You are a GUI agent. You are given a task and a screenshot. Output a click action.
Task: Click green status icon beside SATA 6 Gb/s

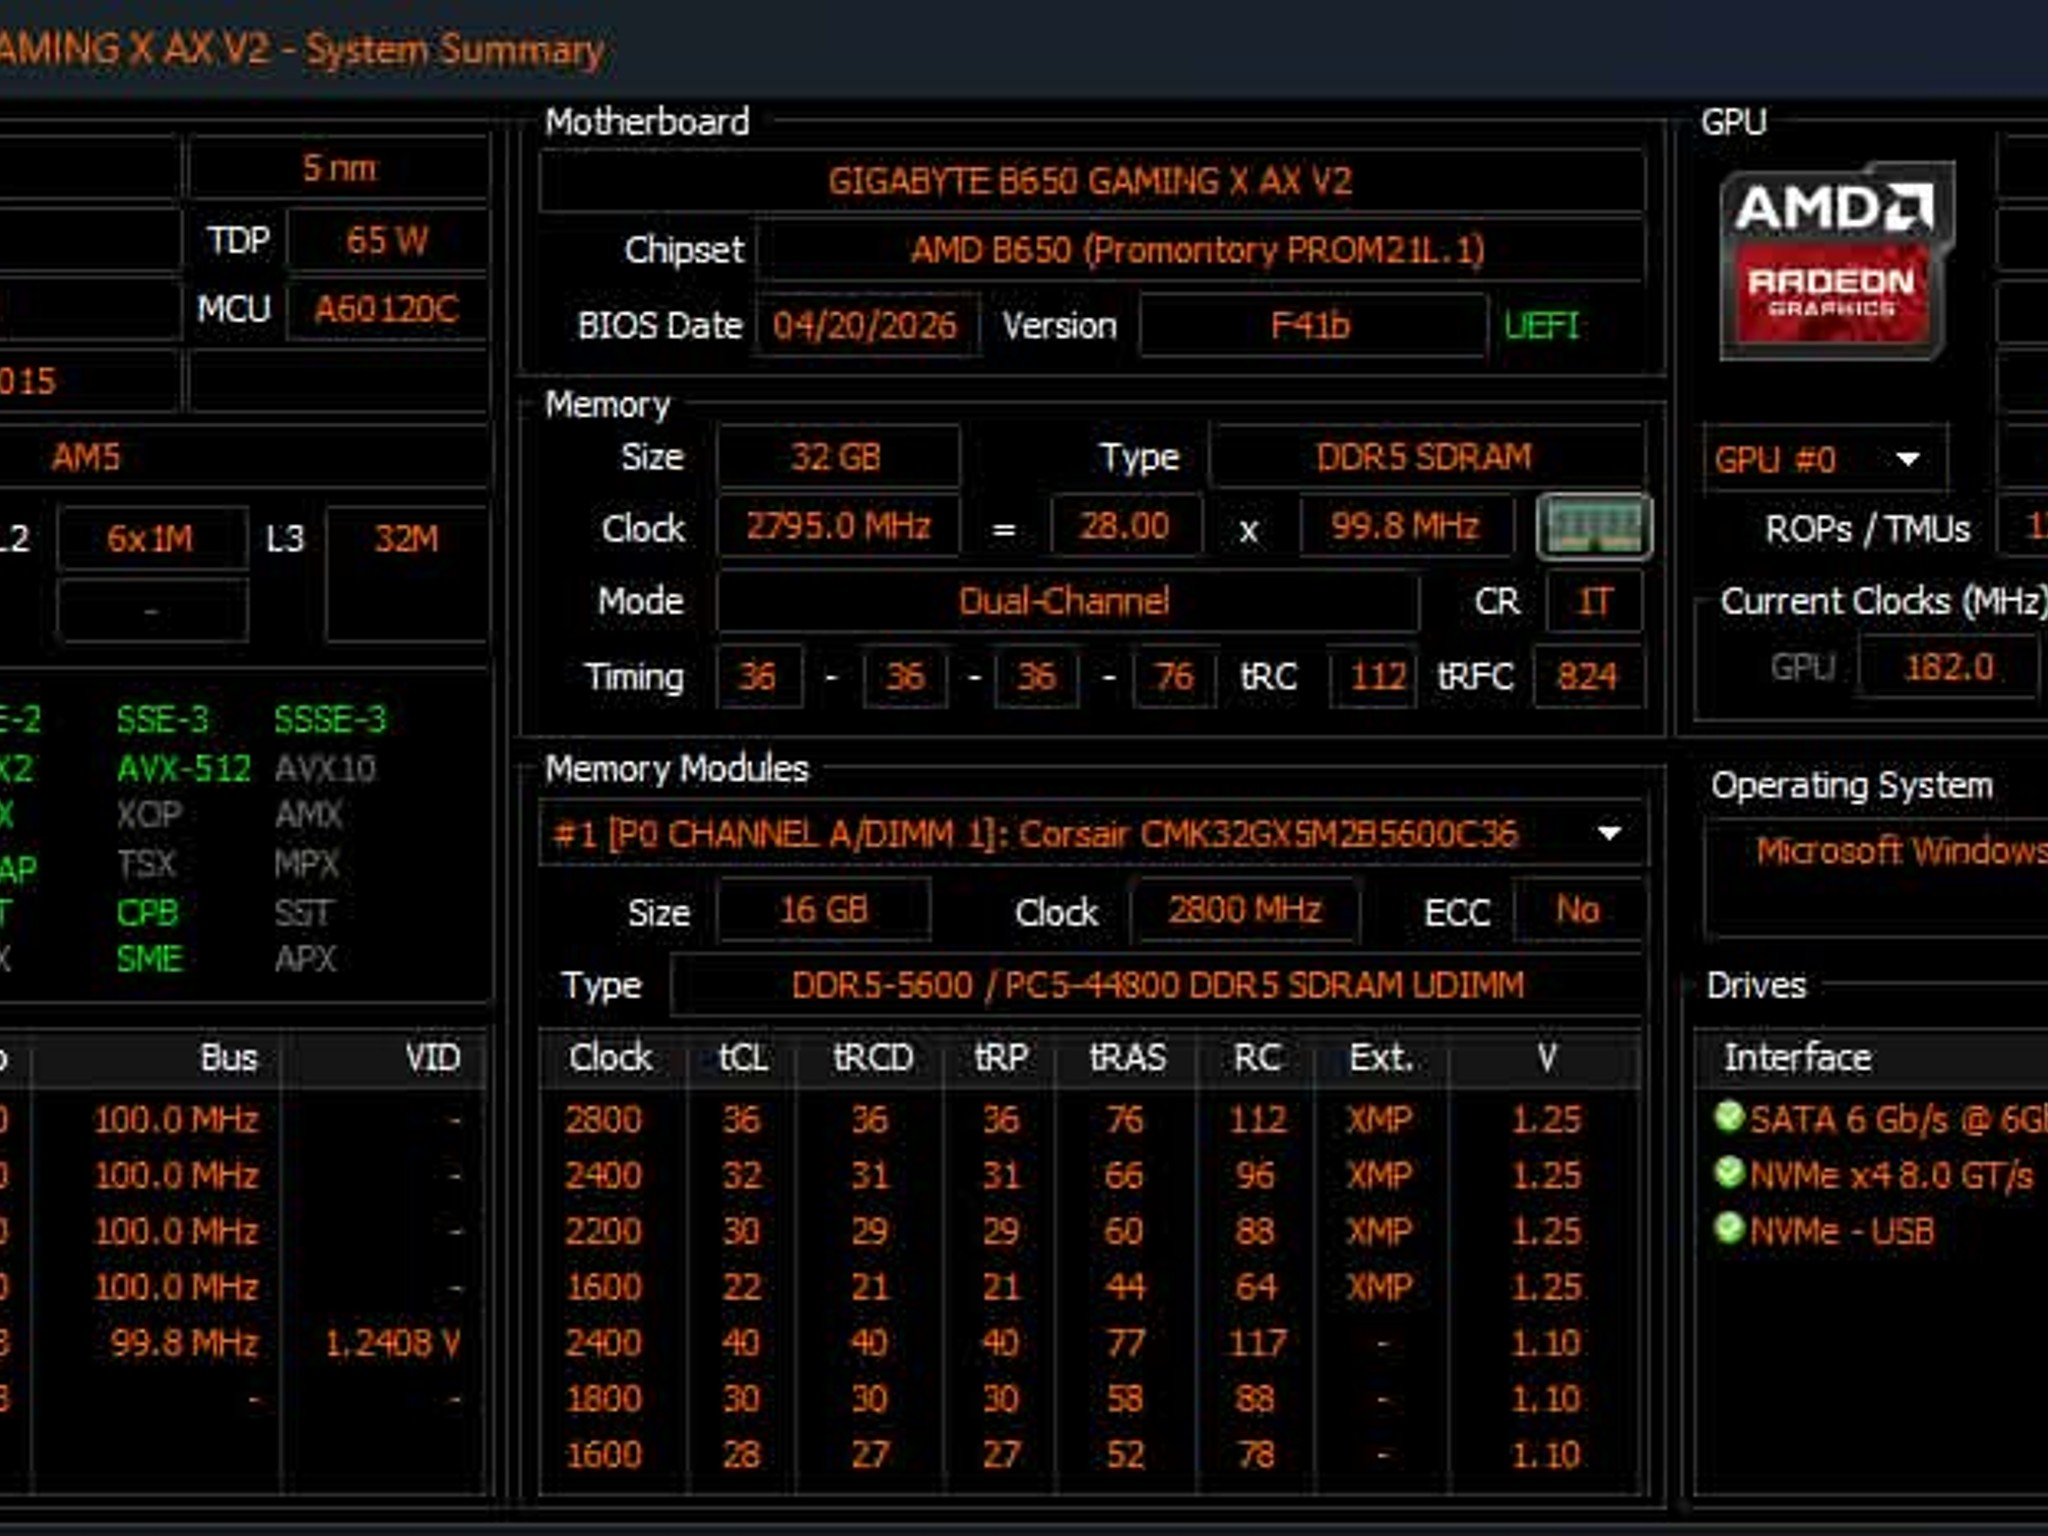point(1729,1117)
